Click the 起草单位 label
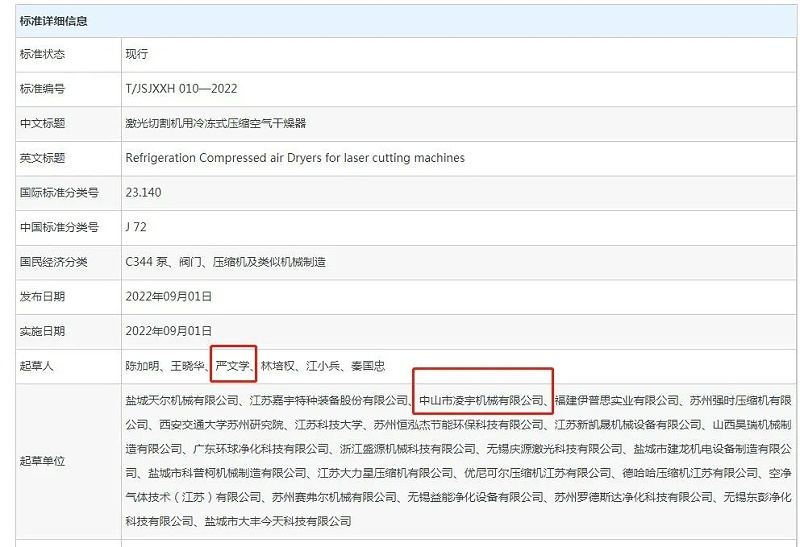Image resolution: width=800 pixels, height=547 pixels. [42, 461]
